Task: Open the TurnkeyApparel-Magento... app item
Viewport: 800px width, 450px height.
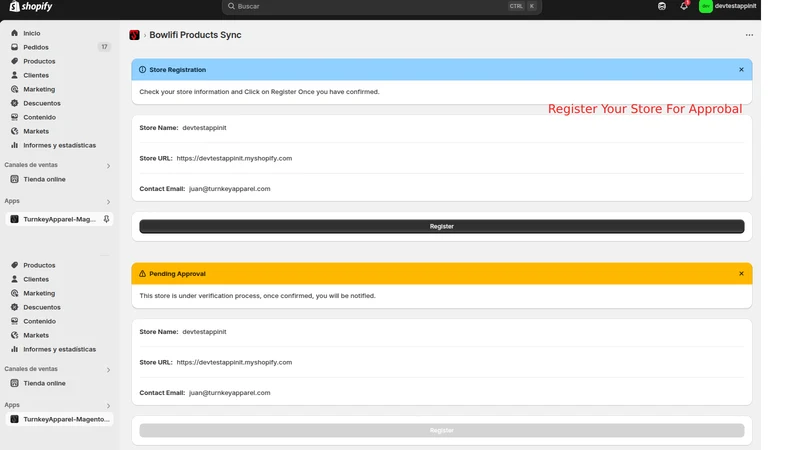Action: tap(60, 419)
